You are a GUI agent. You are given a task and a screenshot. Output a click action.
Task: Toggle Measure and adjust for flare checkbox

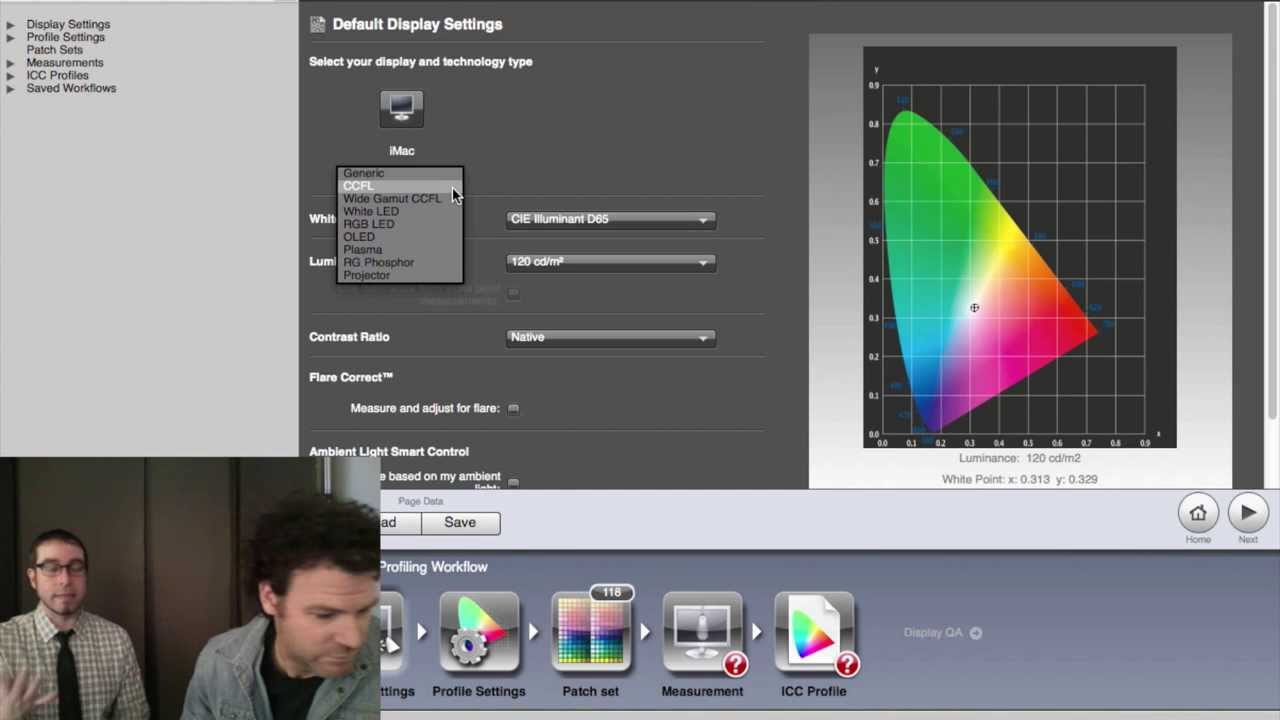coord(513,408)
